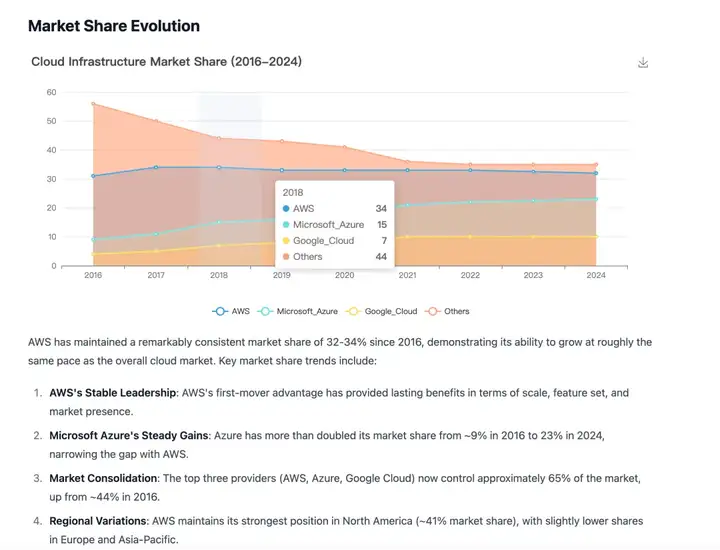This screenshot has width=720, height=550.
Task: Click the Microsoft_Azure 2016 data point
Action: 93,240
